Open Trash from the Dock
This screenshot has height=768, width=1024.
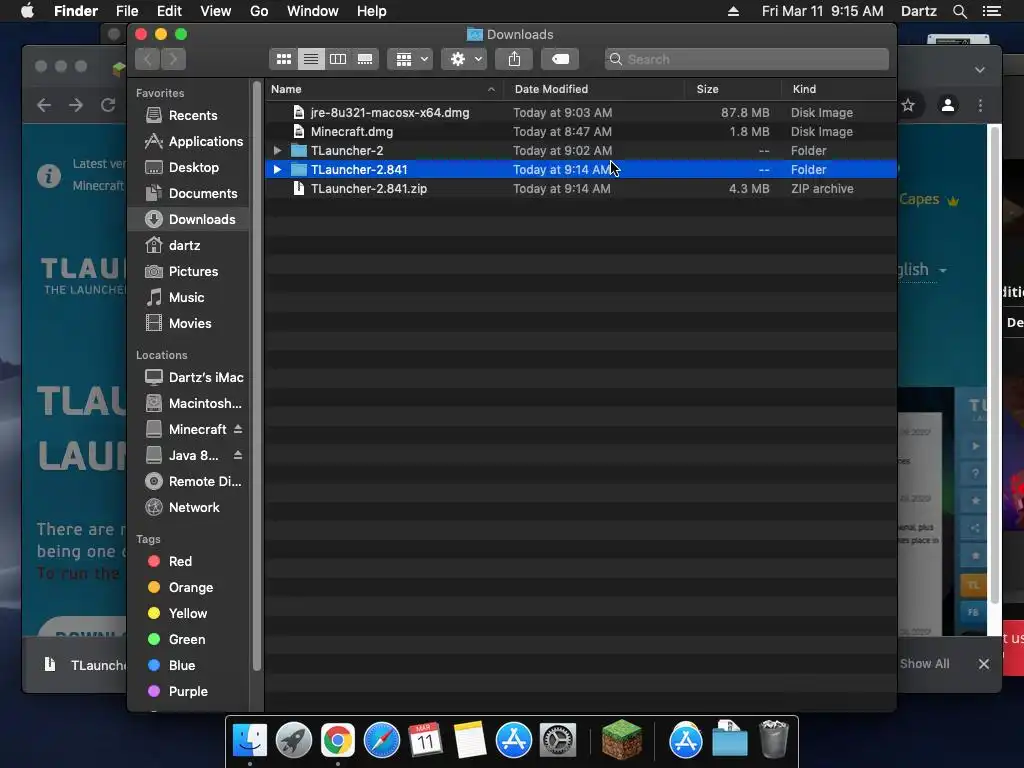(774, 739)
